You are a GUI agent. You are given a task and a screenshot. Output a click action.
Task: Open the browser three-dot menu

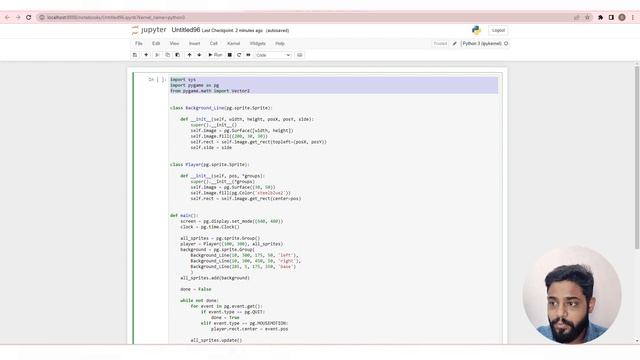tap(633, 17)
